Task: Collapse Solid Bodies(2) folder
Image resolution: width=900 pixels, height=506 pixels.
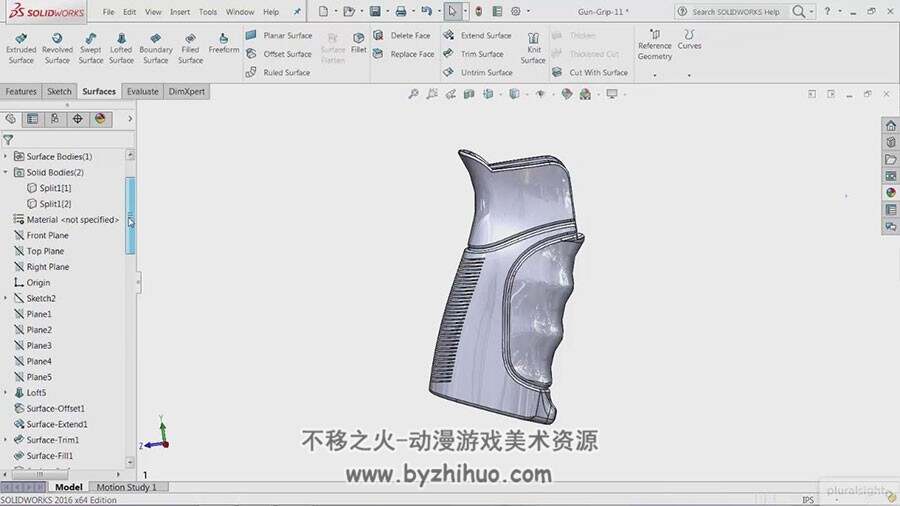Action: coord(6,172)
